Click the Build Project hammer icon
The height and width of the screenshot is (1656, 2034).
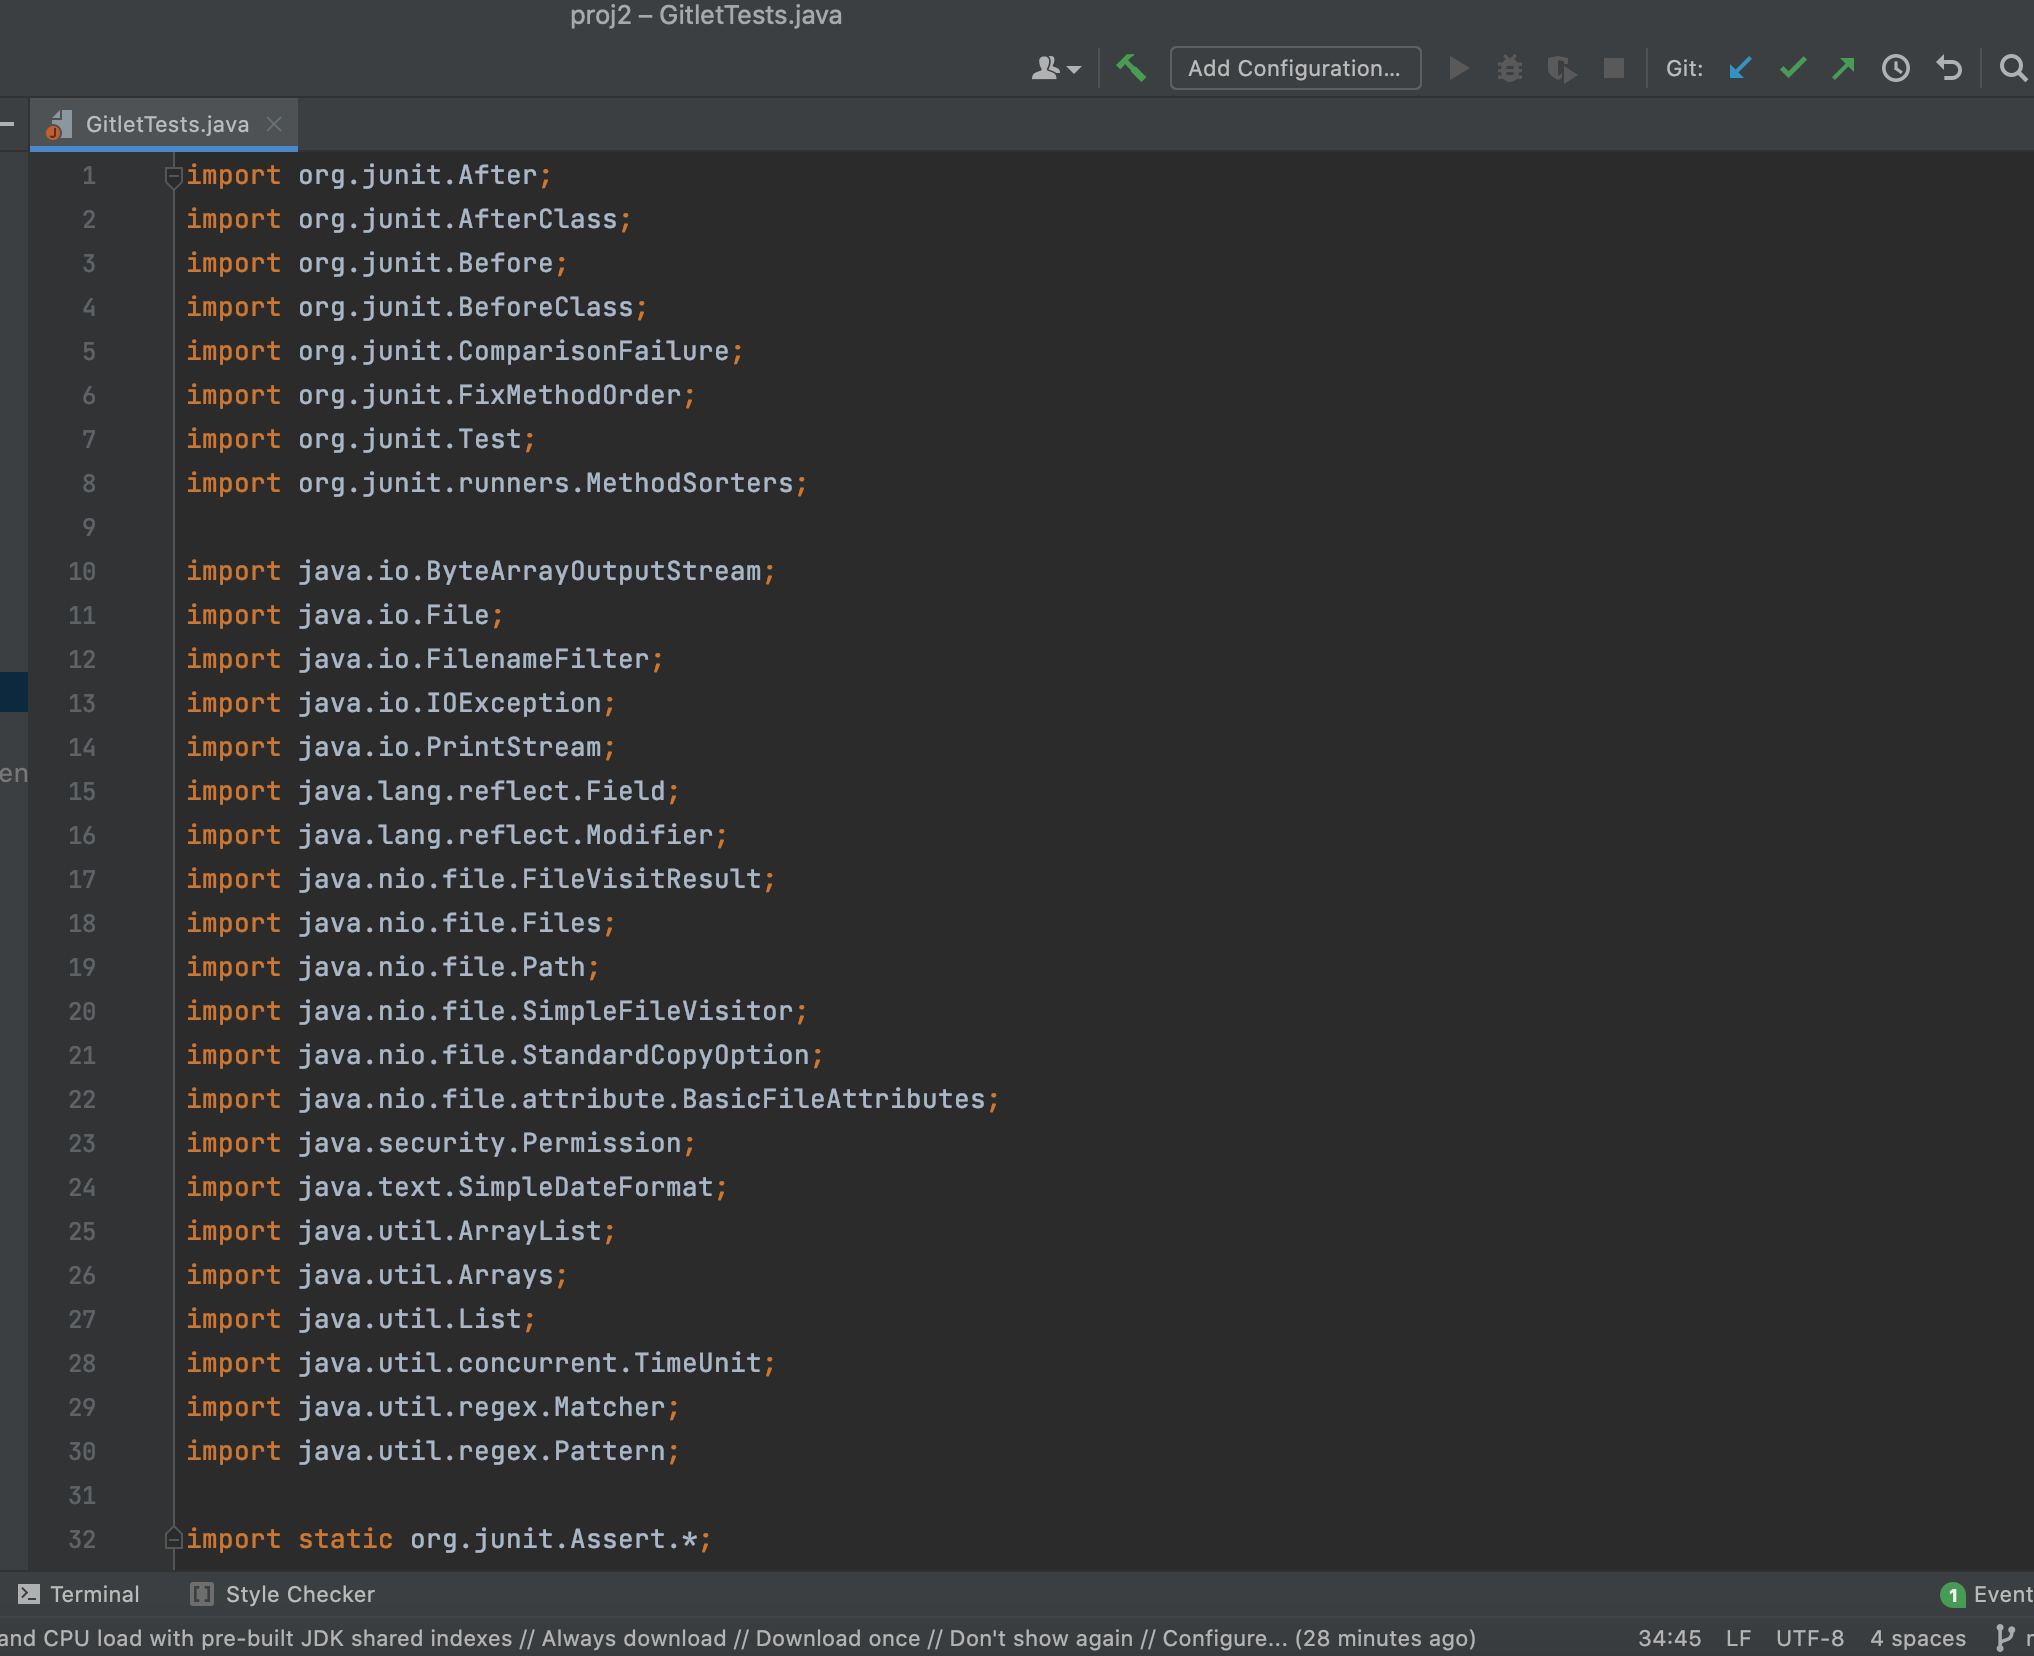point(1131,68)
